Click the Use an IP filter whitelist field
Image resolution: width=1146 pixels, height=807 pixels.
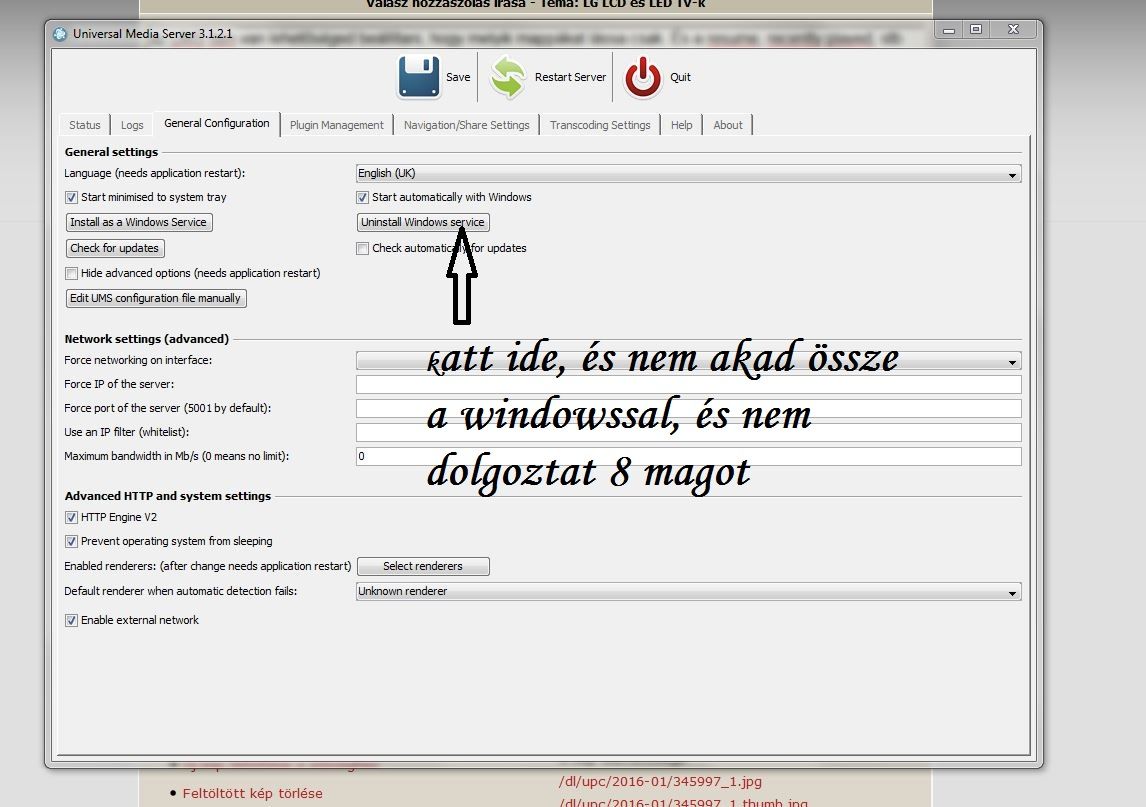coord(688,433)
